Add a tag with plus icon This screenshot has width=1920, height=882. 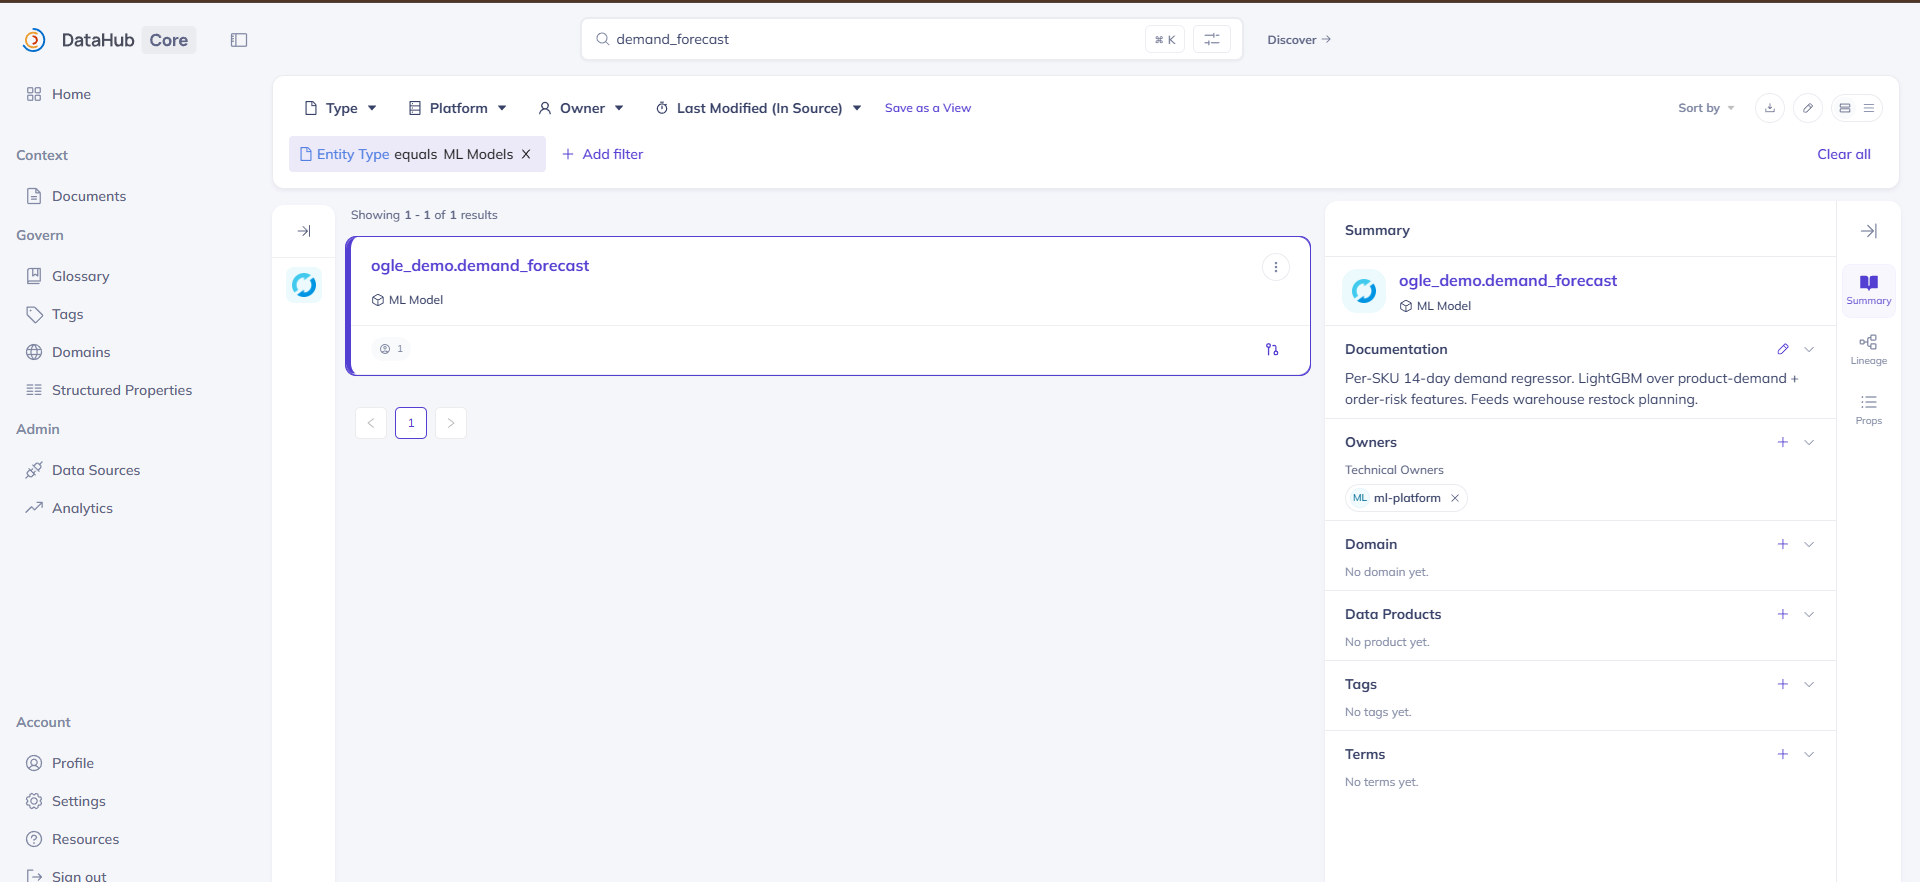point(1783,684)
